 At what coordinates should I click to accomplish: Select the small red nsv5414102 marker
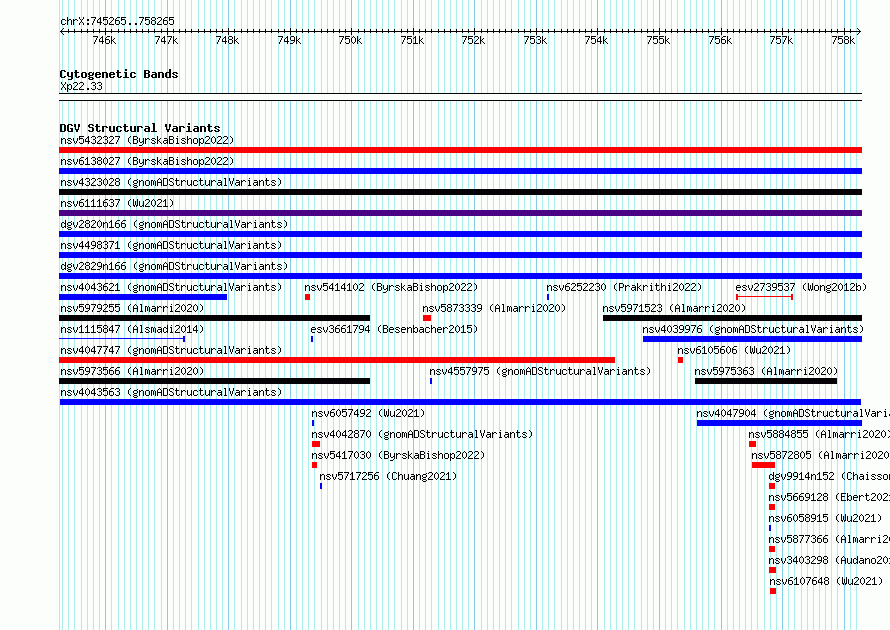307,297
